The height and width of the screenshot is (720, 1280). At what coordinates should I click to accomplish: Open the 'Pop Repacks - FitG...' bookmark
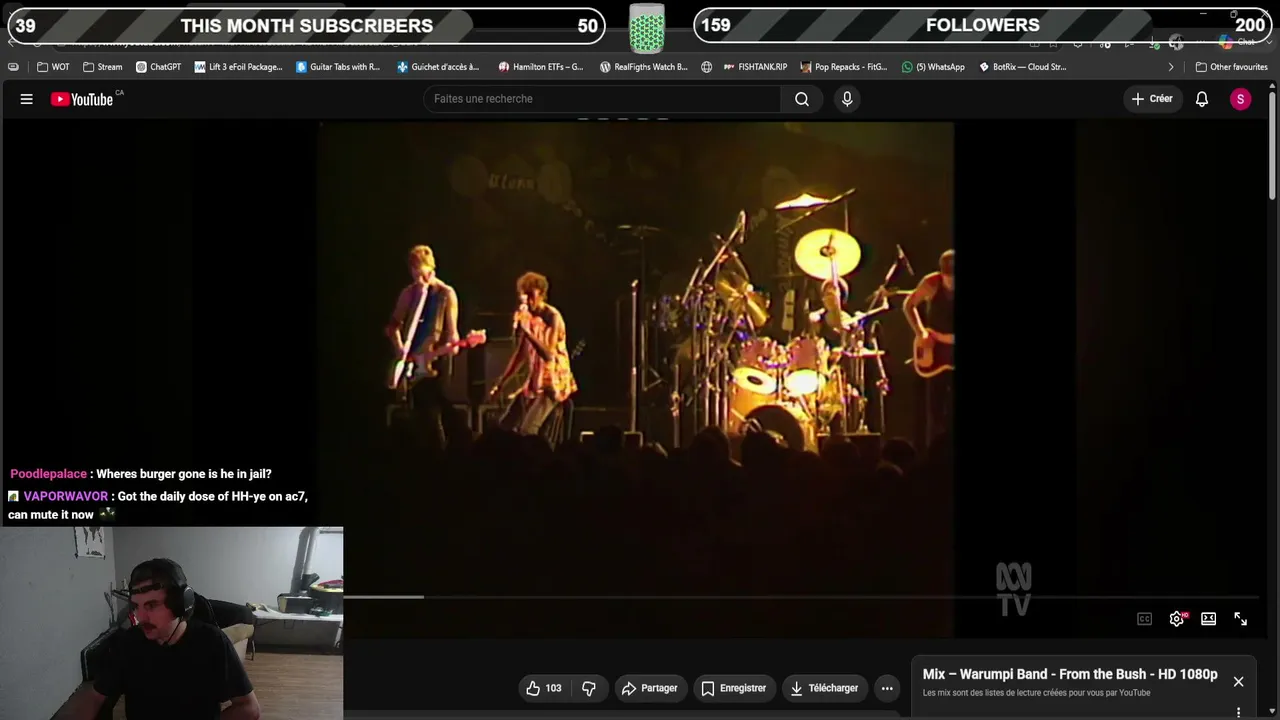[843, 67]
